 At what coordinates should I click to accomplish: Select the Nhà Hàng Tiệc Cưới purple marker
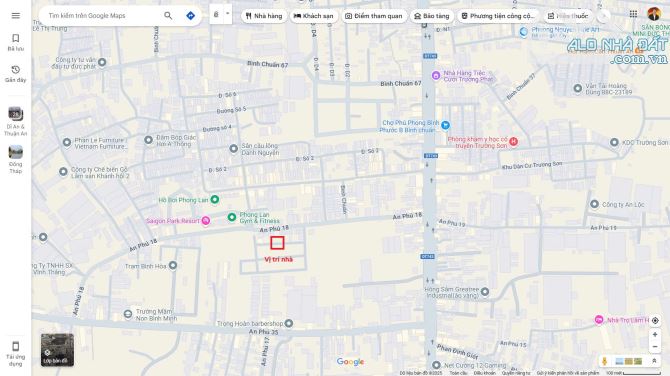coord(436,76)
